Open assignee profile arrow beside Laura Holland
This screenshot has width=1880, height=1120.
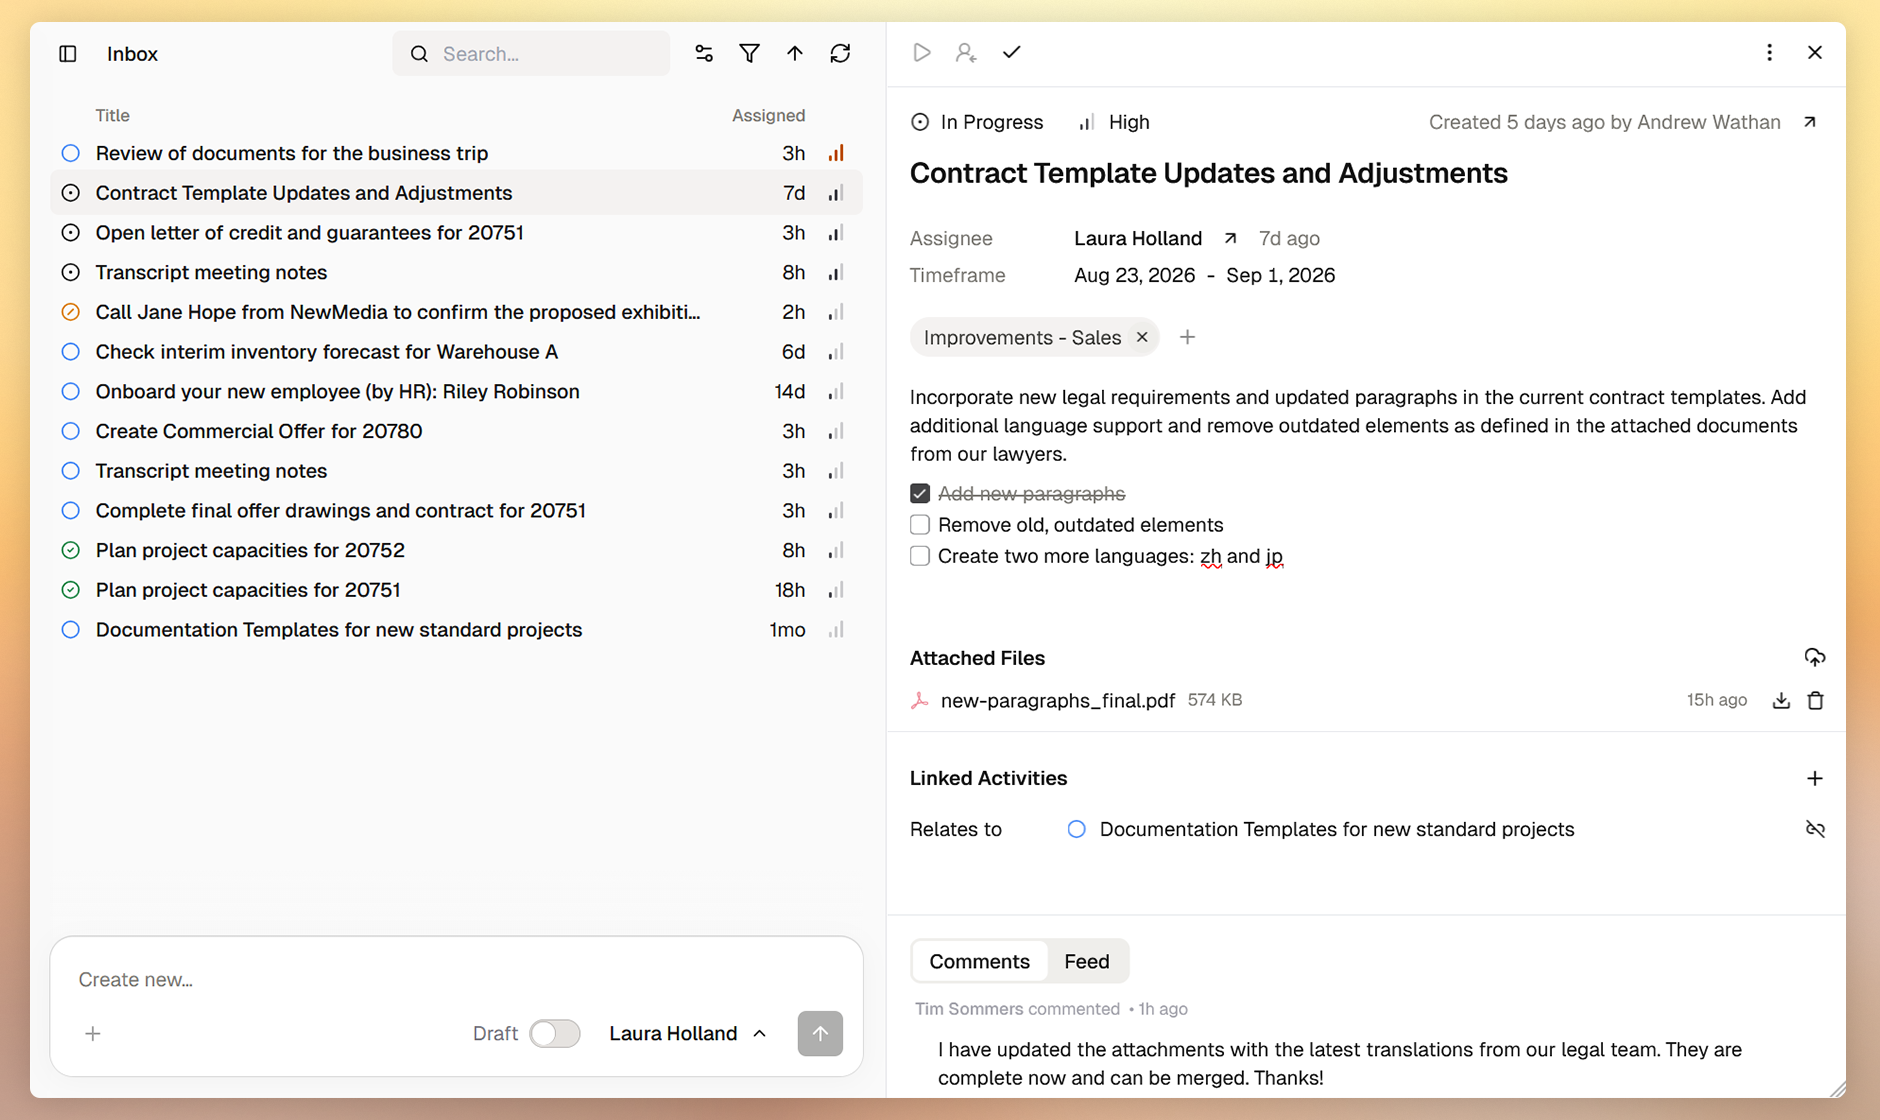1231,238
